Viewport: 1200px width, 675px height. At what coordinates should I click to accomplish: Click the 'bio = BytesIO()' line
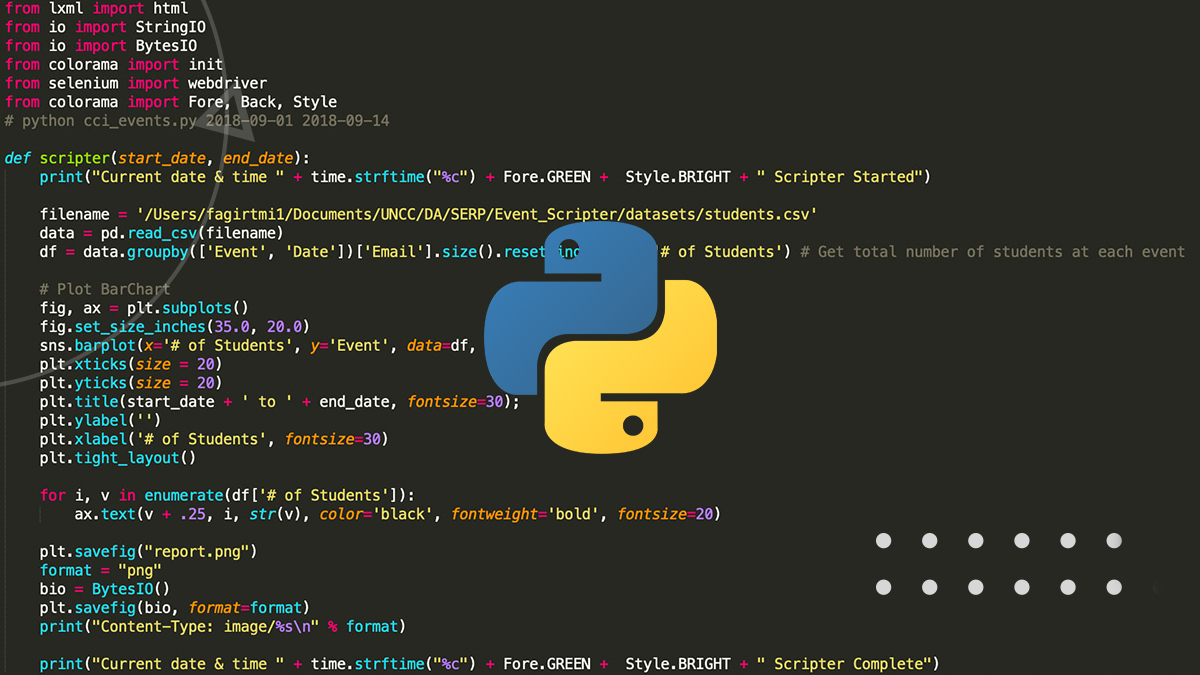tap(105, 589)
